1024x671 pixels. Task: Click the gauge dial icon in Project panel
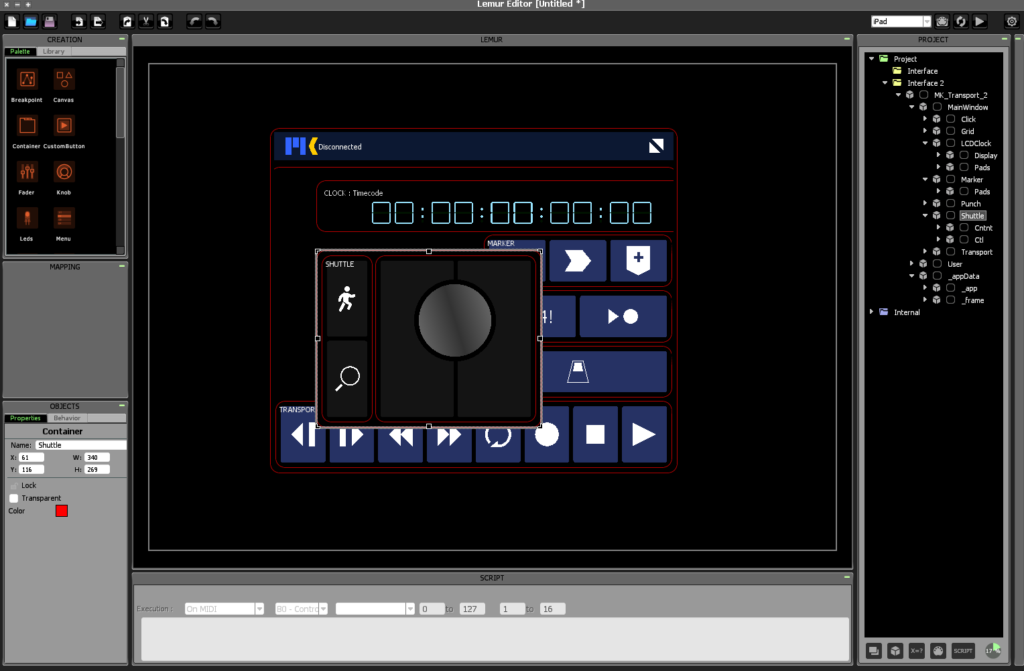tap(938, 651)
